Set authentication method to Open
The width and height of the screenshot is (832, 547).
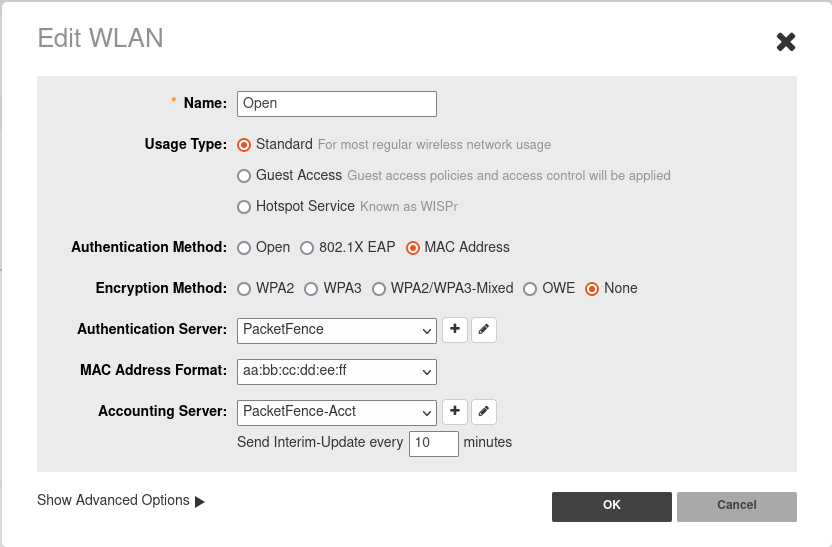click(244, 248)
